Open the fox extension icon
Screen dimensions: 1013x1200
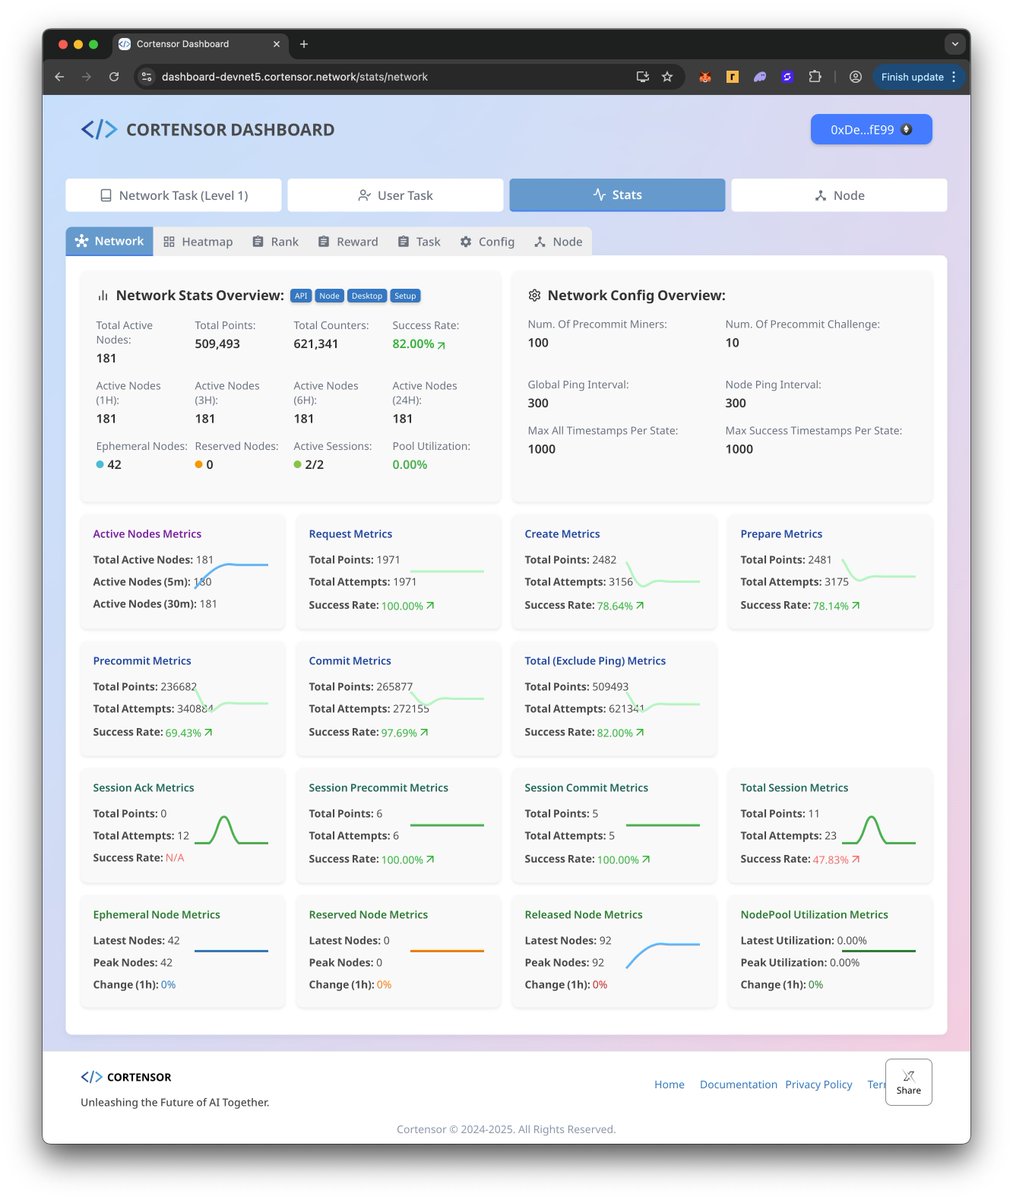pos(705,77)
